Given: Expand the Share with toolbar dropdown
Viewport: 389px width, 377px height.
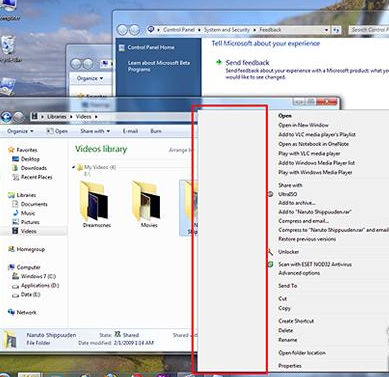Looking at the screenshot, I should (x=95, y=131).
